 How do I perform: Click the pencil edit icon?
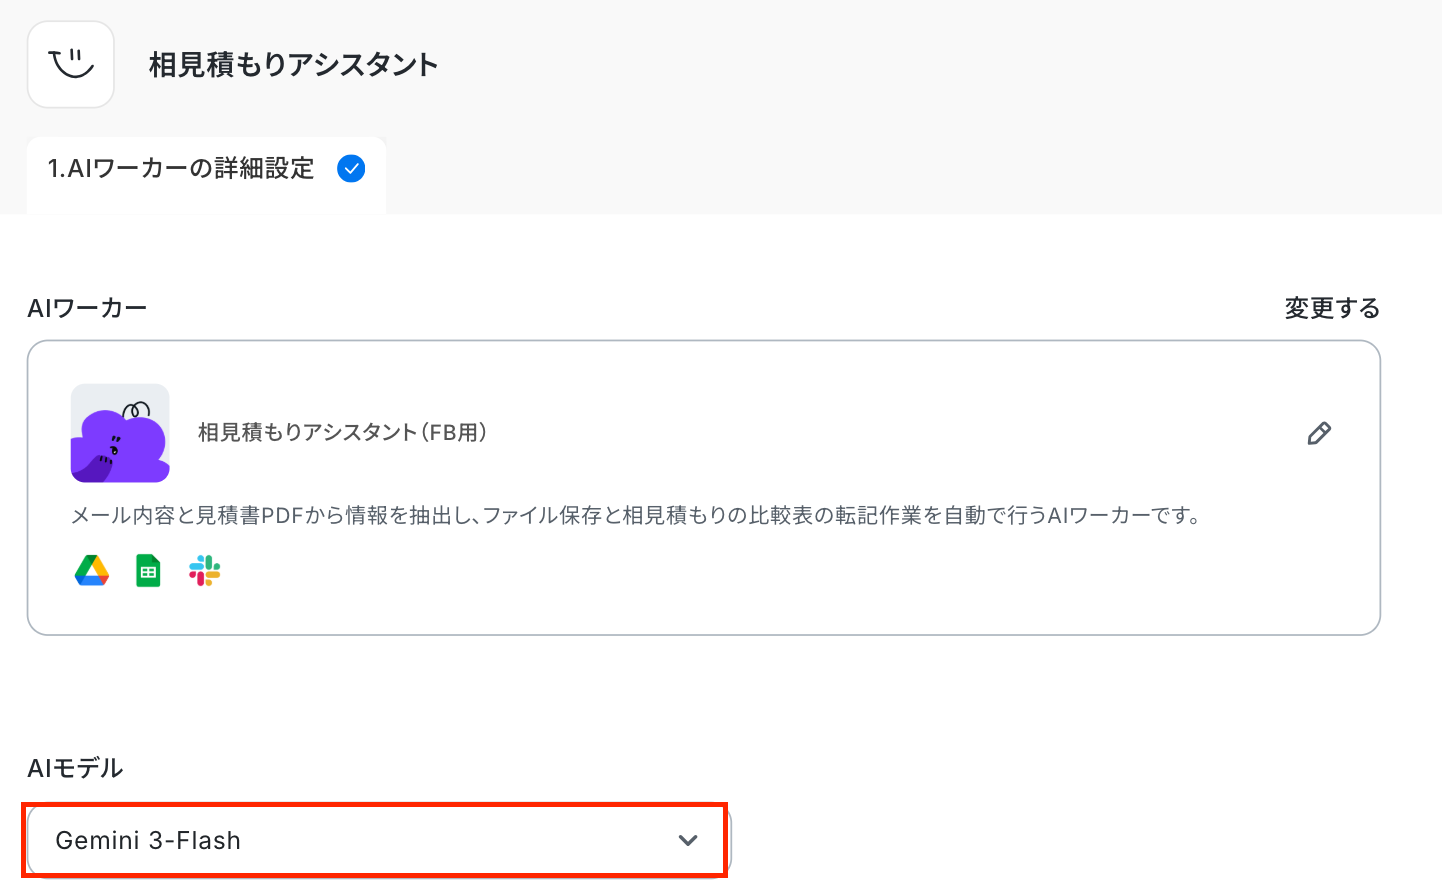point(1319,433)
